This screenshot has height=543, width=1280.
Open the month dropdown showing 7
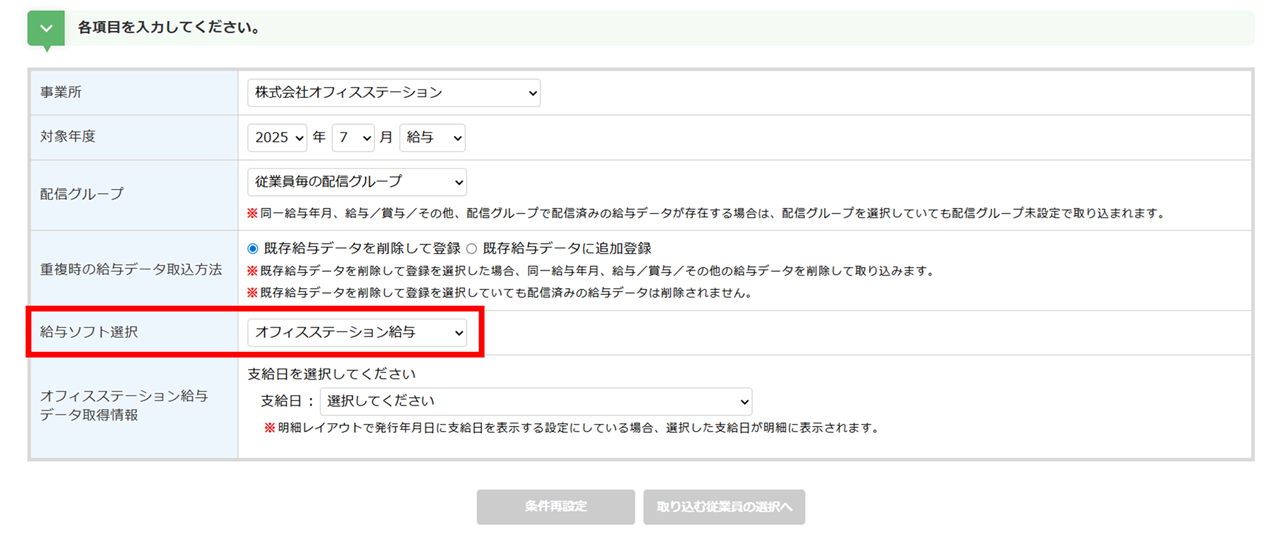[354, 138]
